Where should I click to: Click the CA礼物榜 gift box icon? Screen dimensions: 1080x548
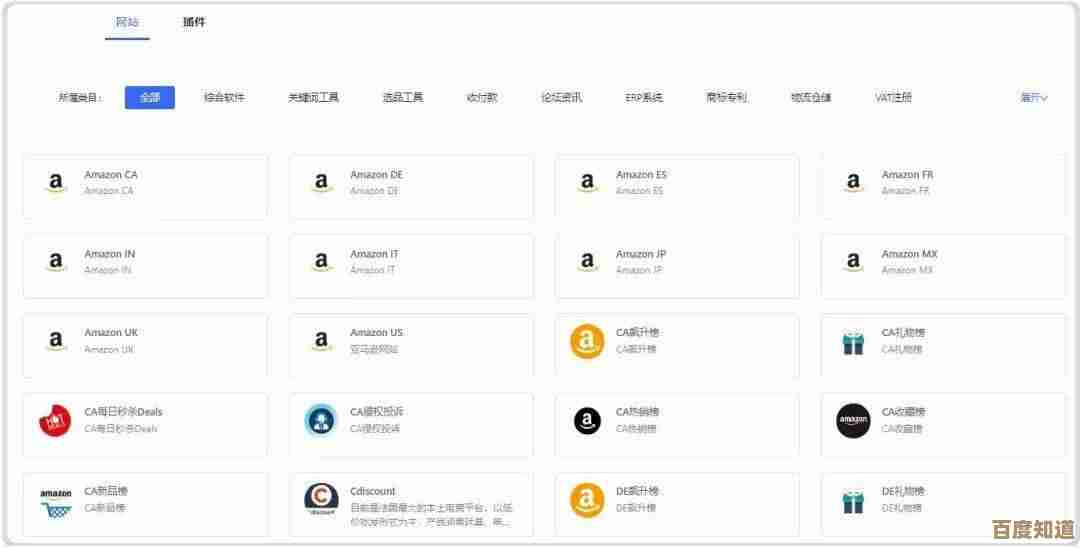[x=853, y=342]
